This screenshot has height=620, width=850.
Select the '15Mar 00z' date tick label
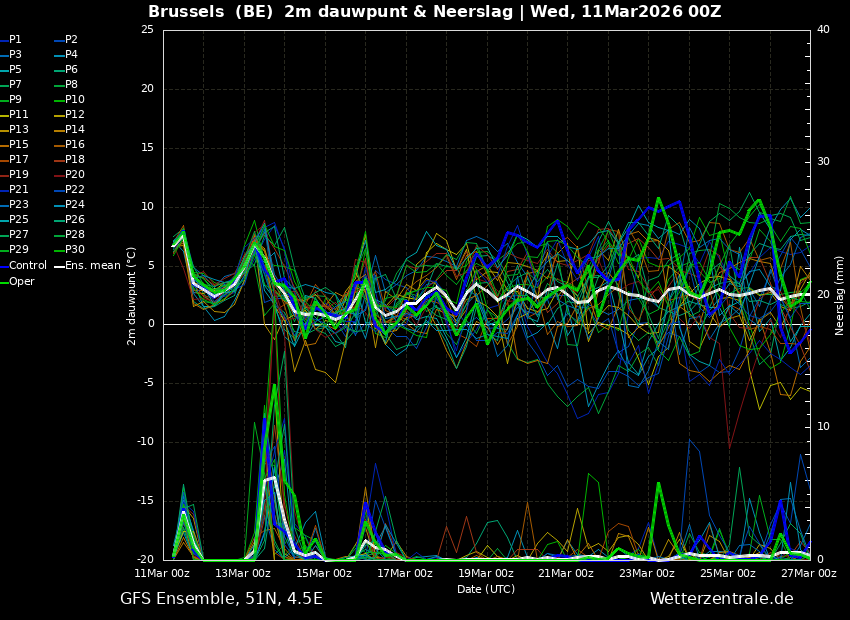324,573
